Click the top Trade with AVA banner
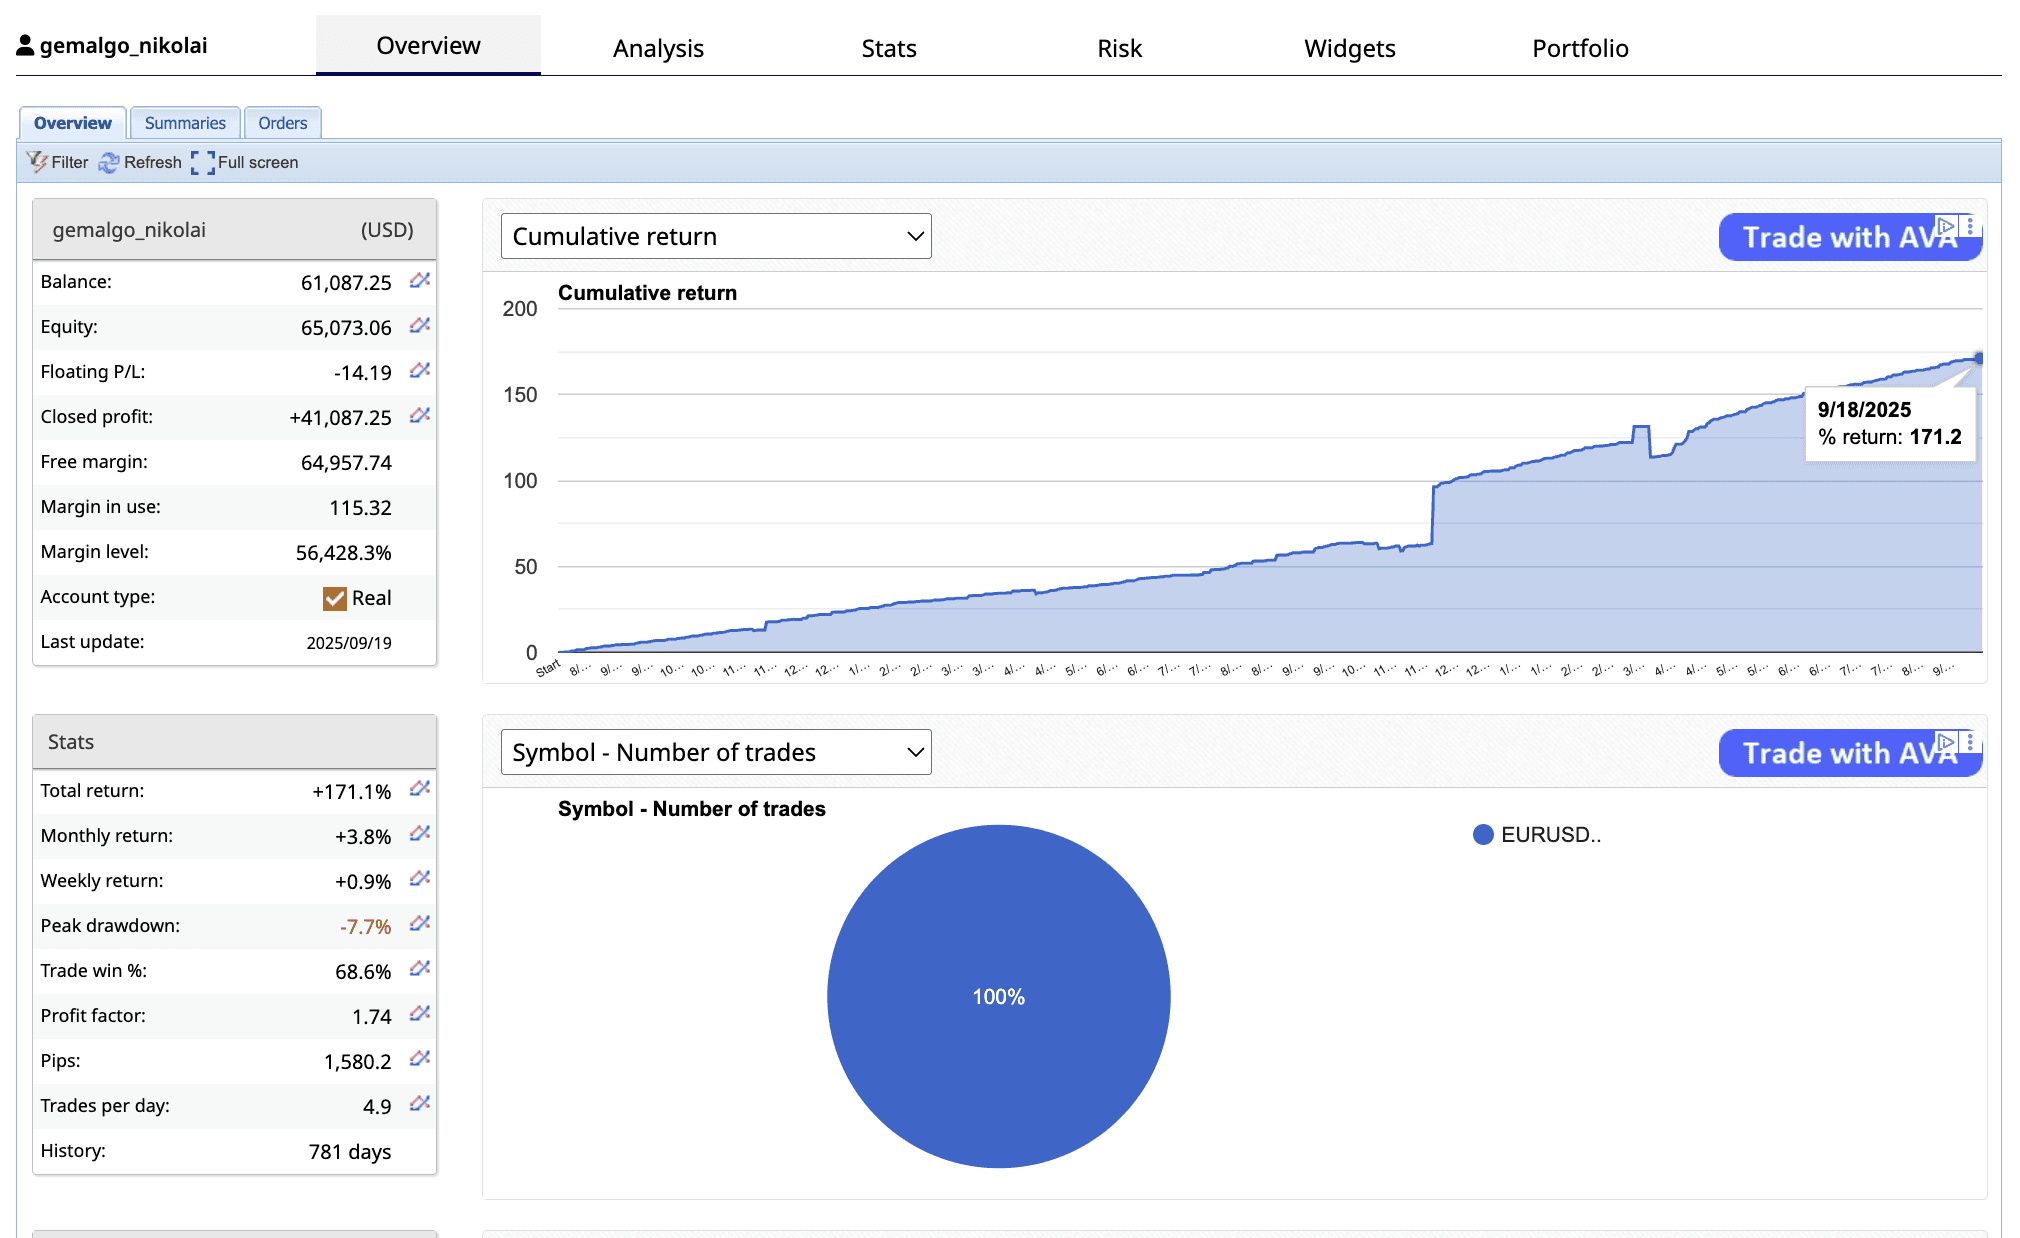 click(1830, 238)
